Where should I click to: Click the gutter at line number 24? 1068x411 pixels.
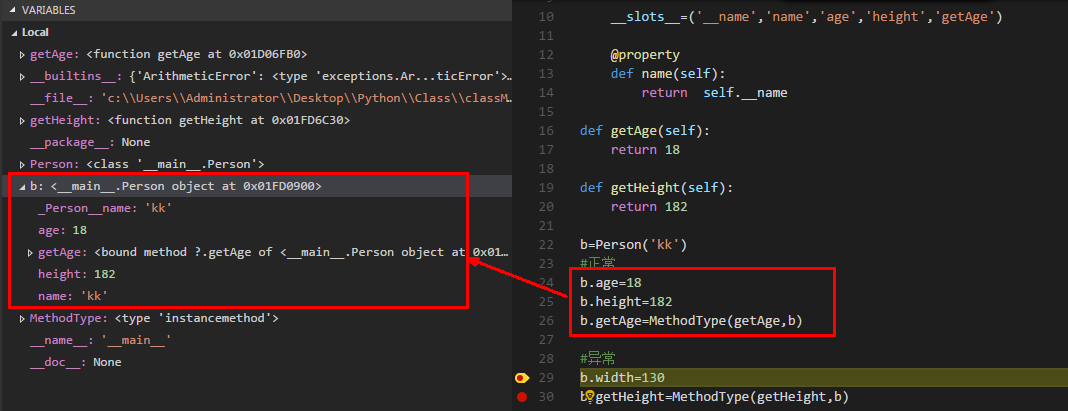pyautogui.click(x=545, y=283)
